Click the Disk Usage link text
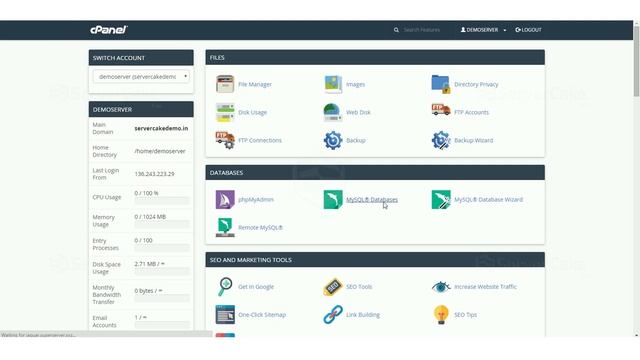This screenshot has width=640, height=360. click(253, 112)
